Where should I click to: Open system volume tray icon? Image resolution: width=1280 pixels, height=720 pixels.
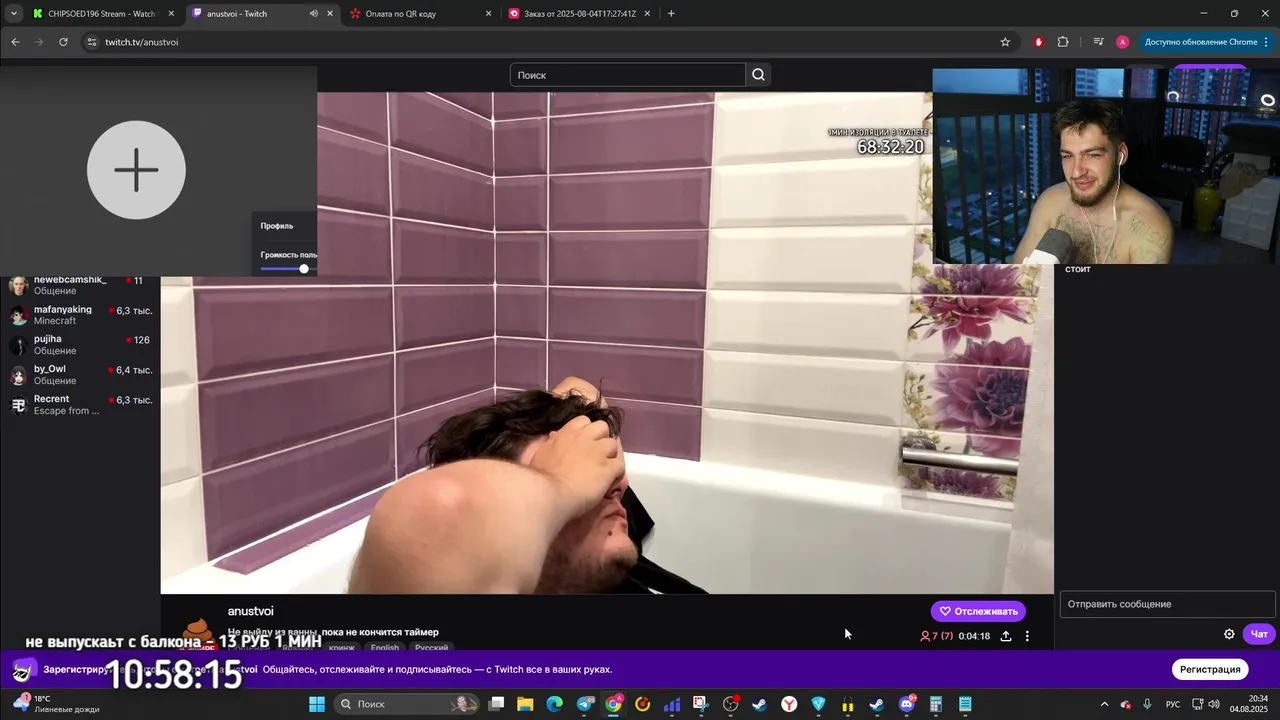click(x=1213, y=704)
